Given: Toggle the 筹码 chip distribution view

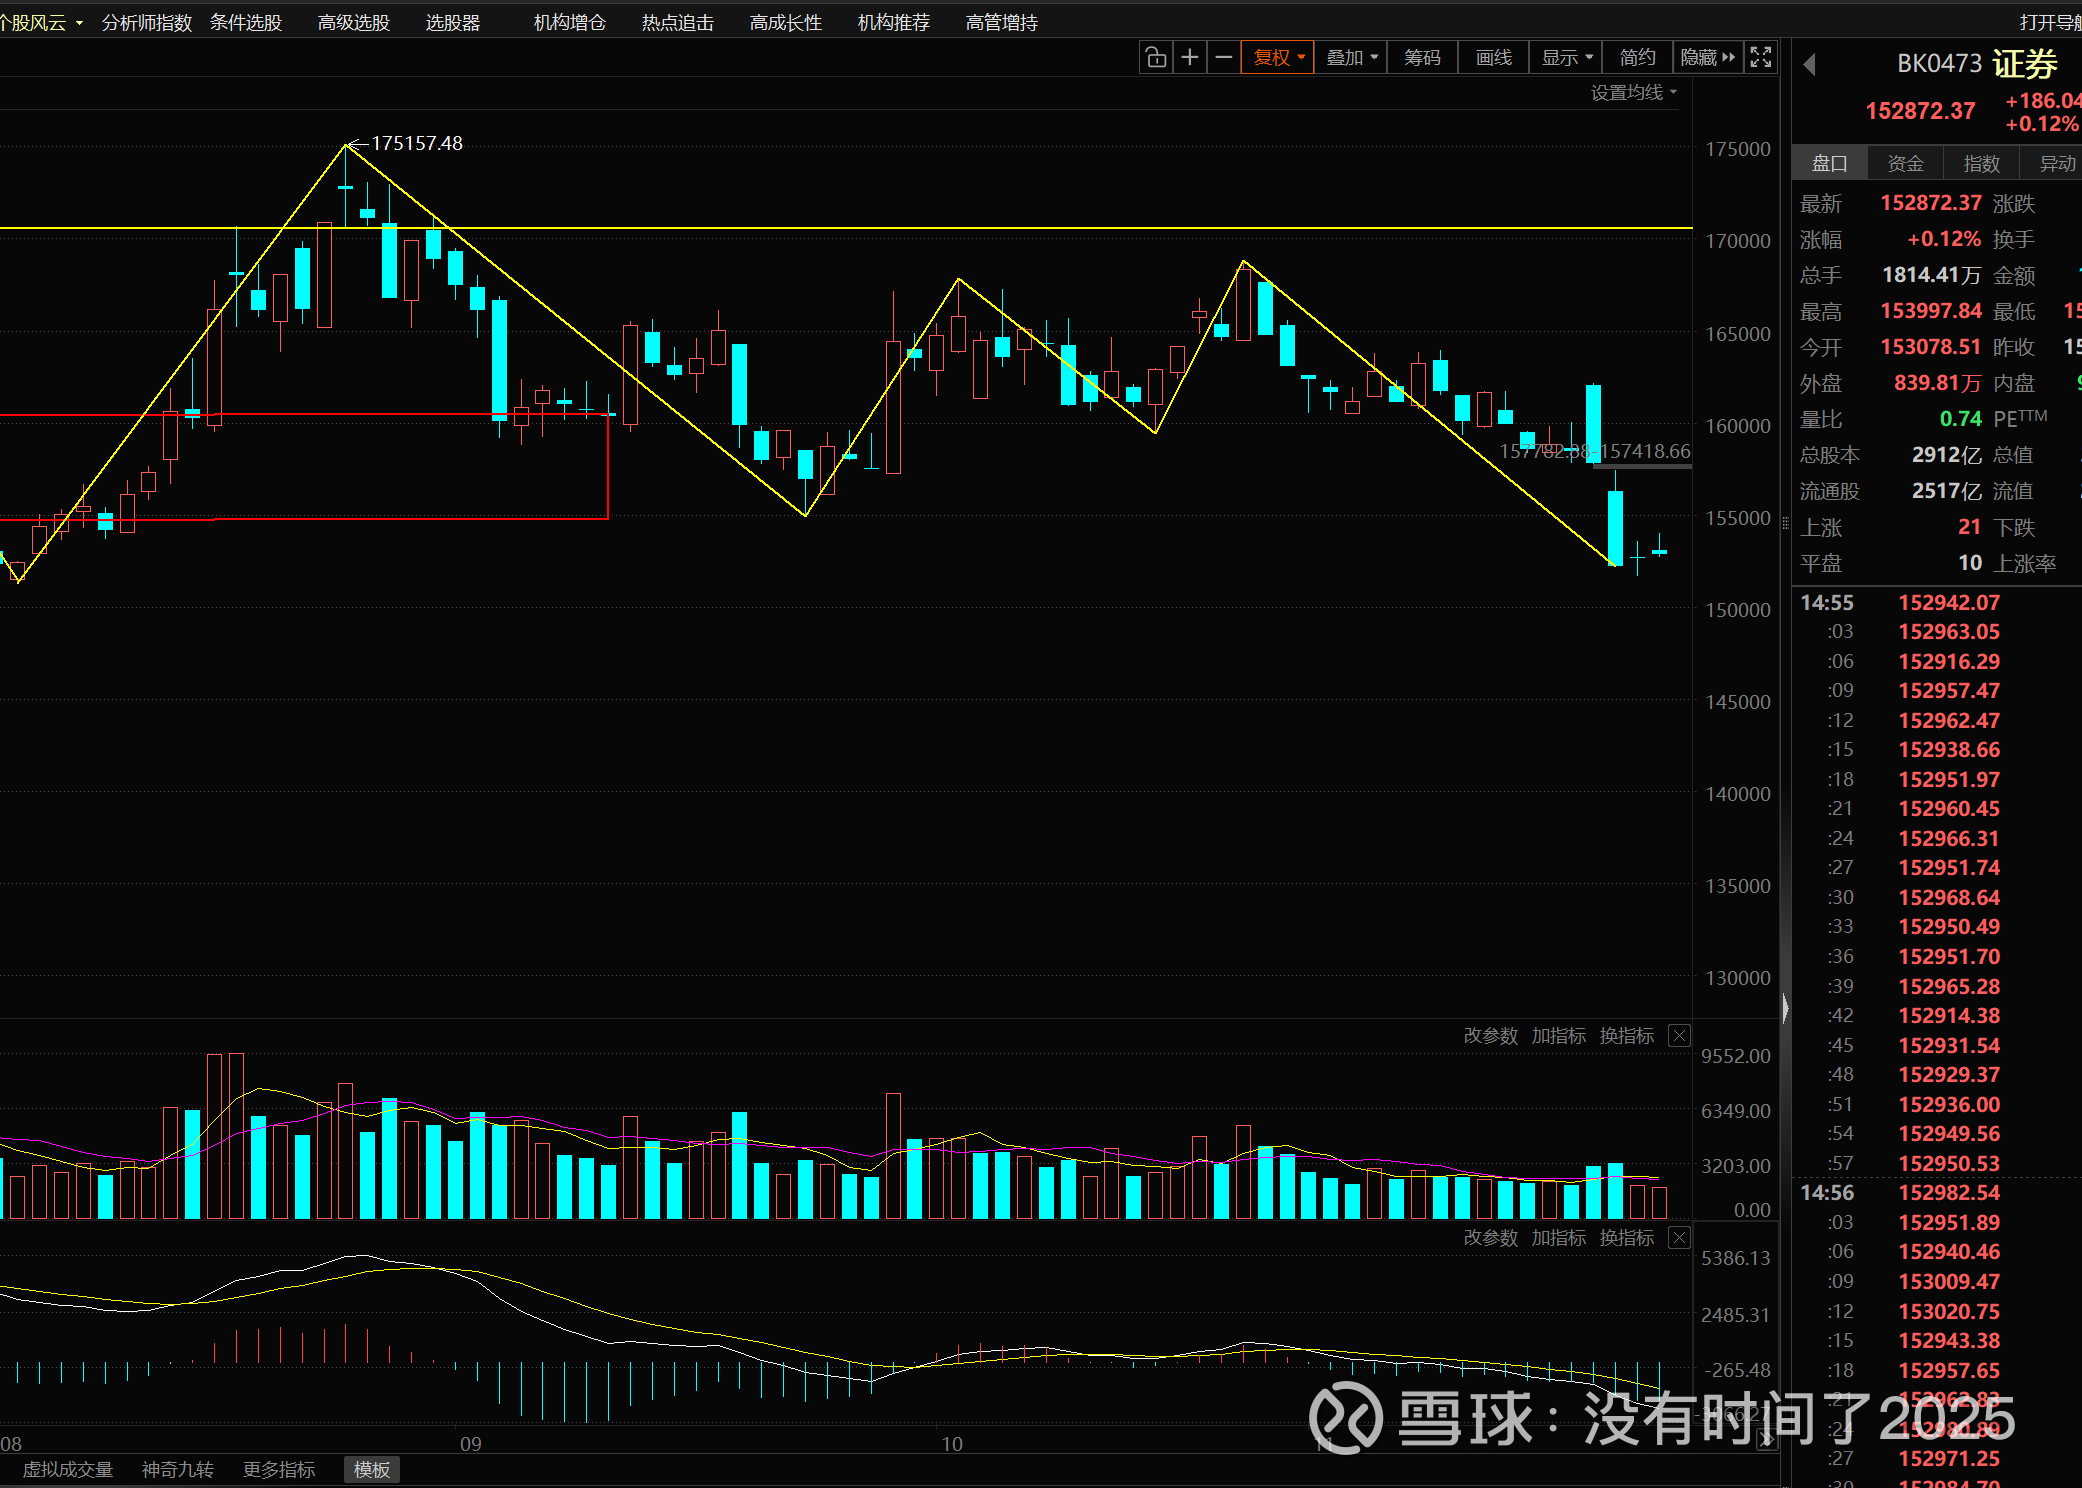Looking at the screenshot, I should coord(1422,58).
